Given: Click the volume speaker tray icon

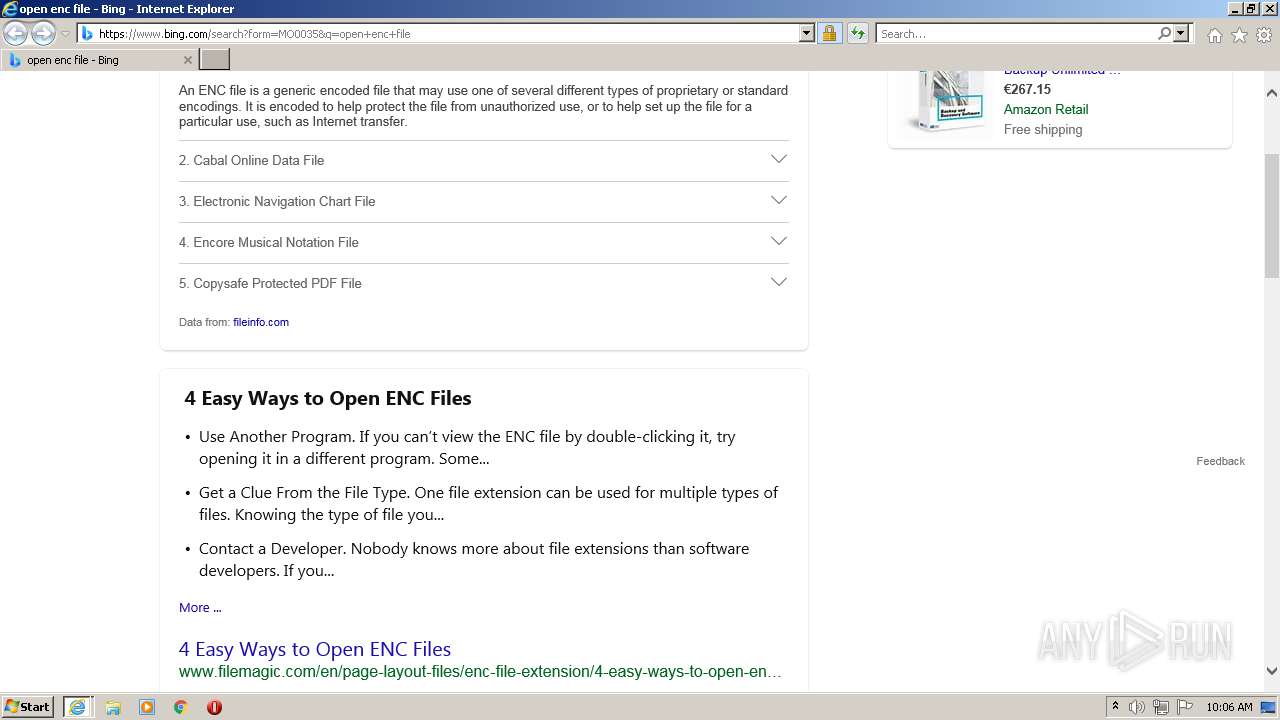Looking at the screenshot, I should point(1137,707).
